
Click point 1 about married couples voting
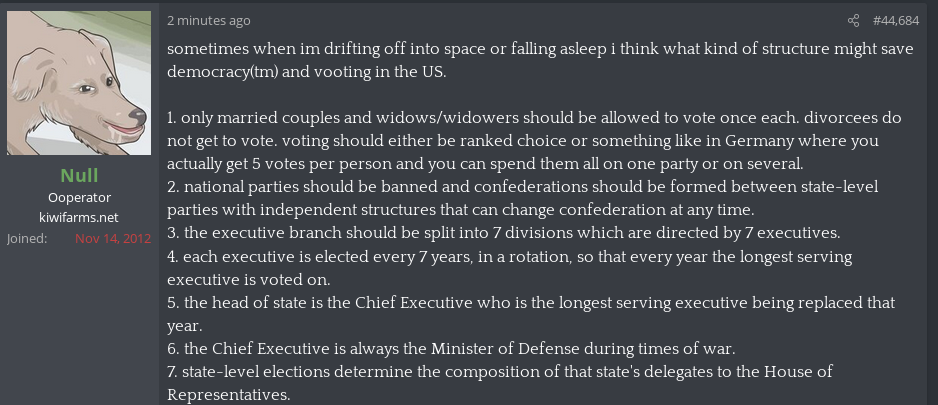point(500,119)
